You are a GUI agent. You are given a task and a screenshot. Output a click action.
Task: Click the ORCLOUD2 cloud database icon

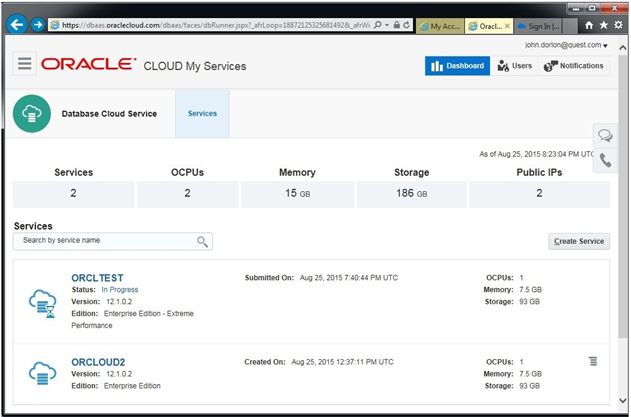coord(43,374)
